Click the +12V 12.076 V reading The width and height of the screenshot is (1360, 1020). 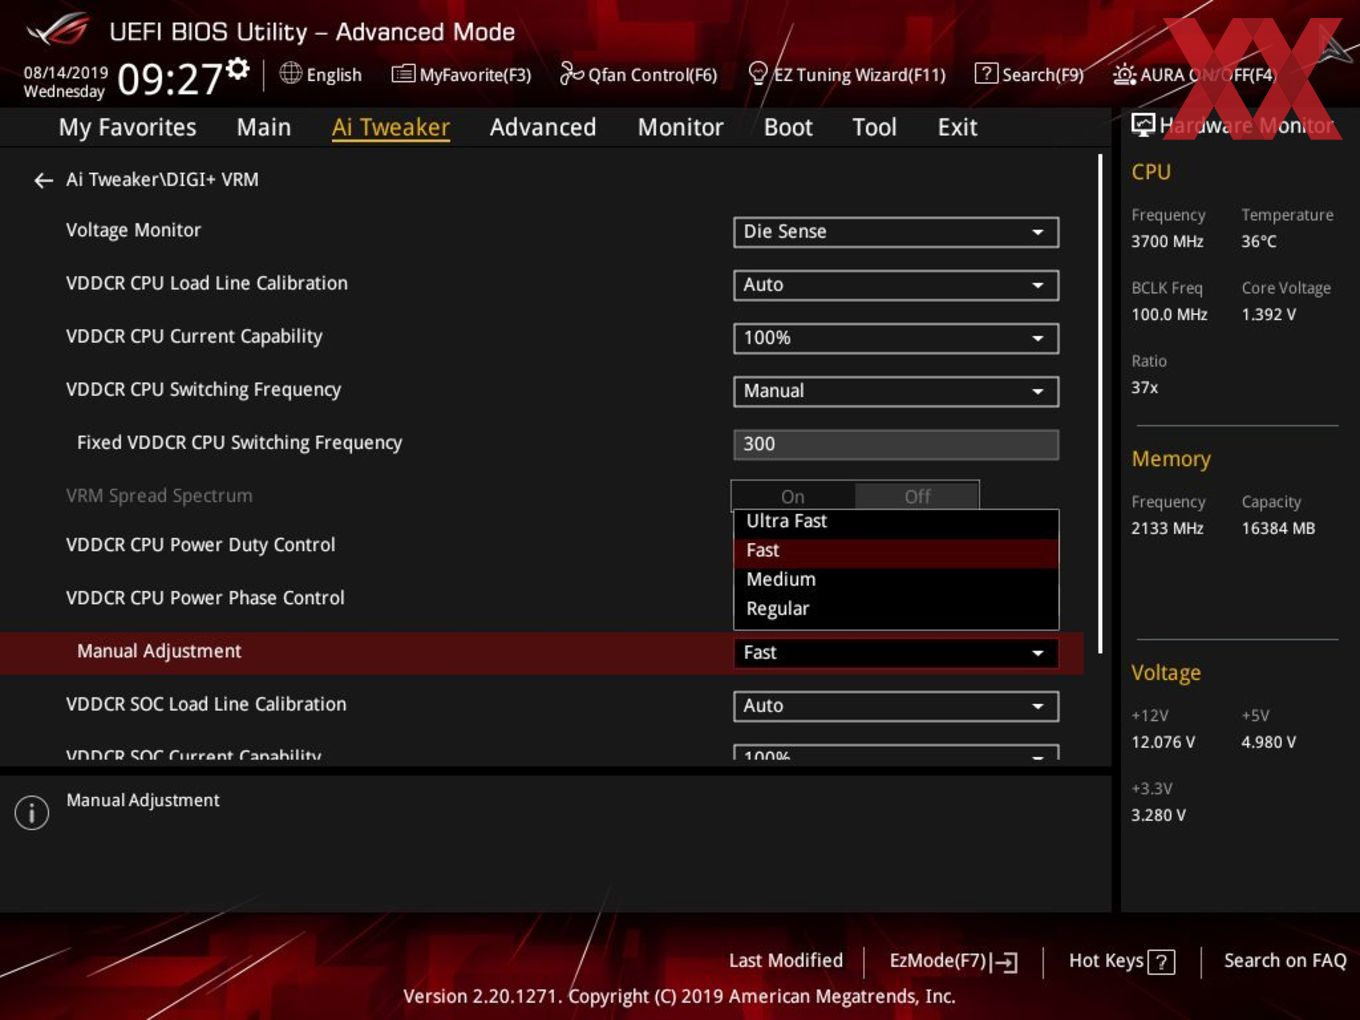coord(1162,742)
